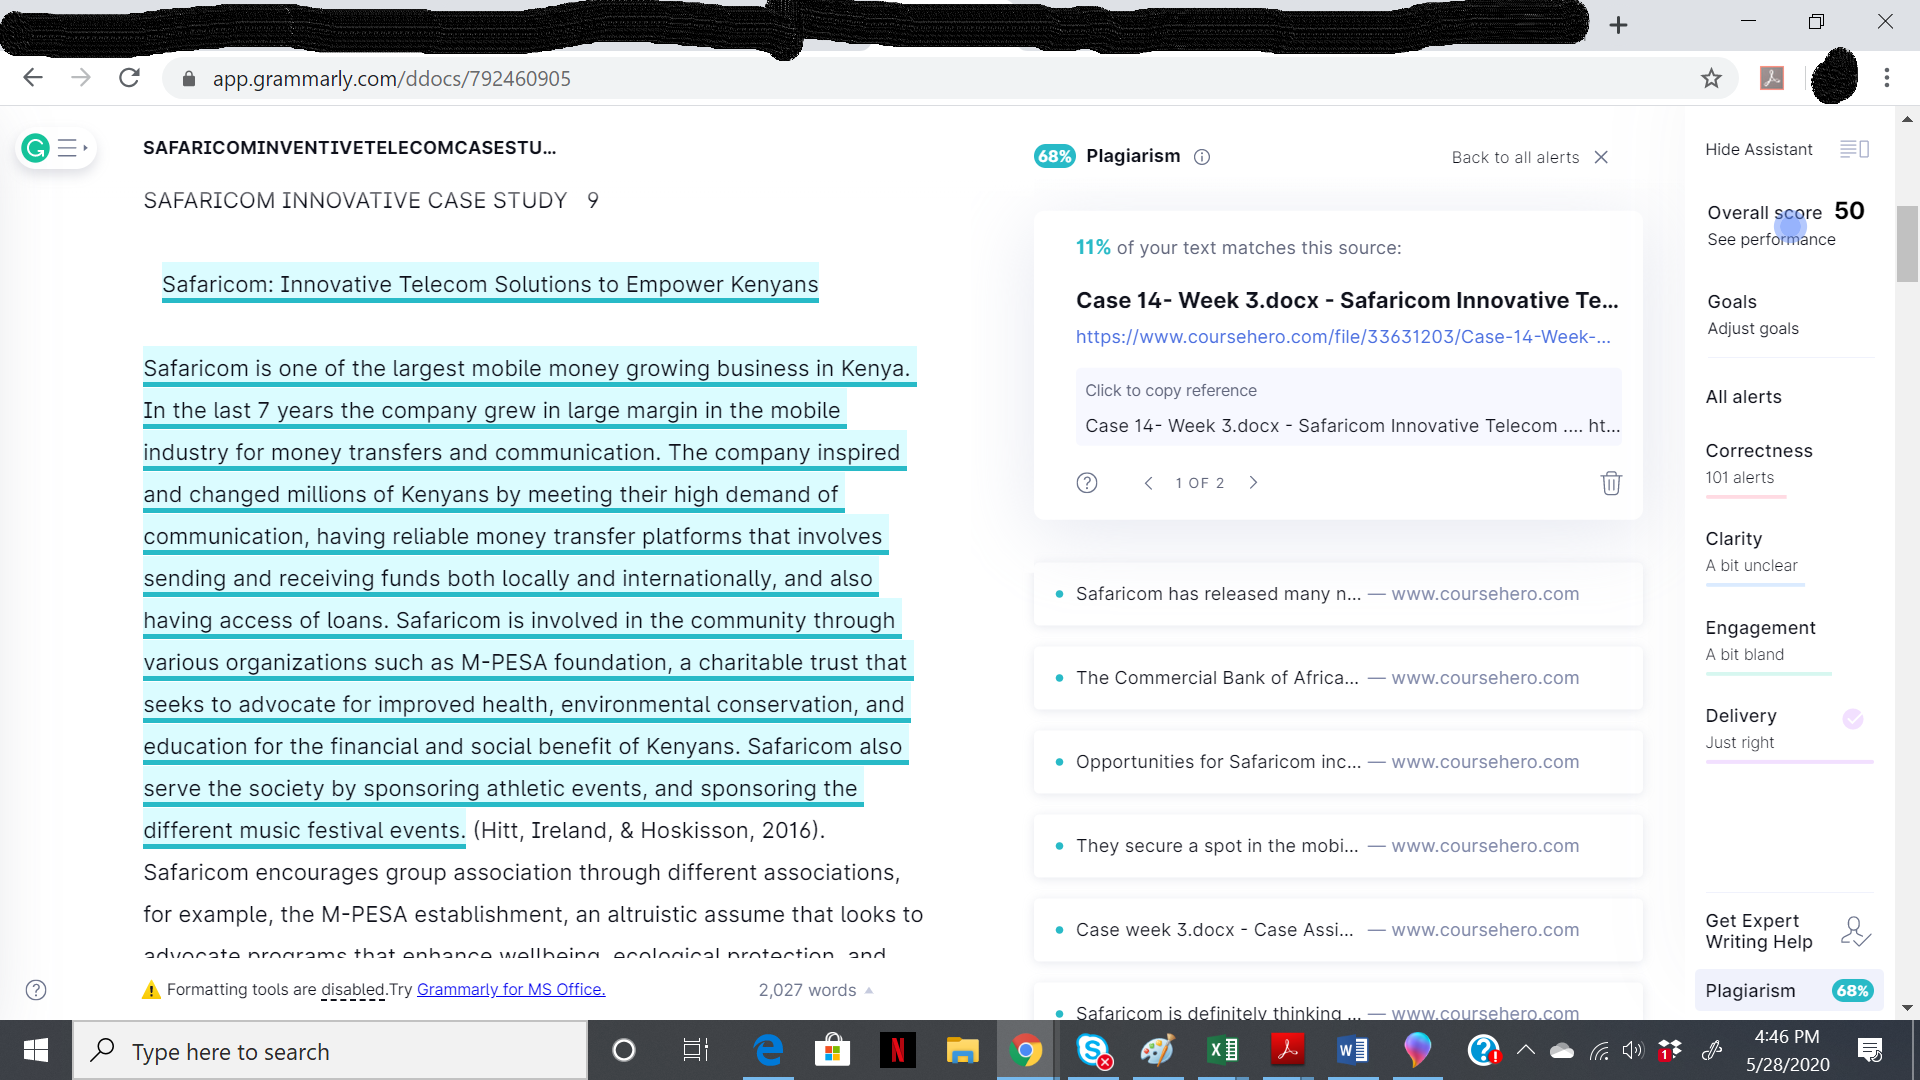
Task: Open Task View on the taskbar
Action: [695, 1050]
